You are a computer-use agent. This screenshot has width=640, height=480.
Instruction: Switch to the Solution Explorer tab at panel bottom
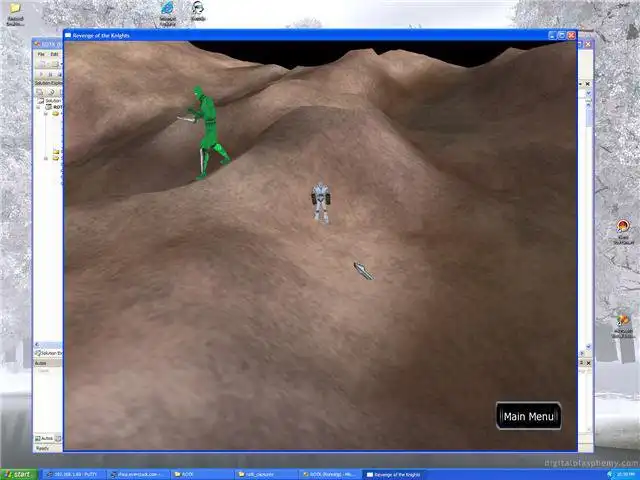48,353
